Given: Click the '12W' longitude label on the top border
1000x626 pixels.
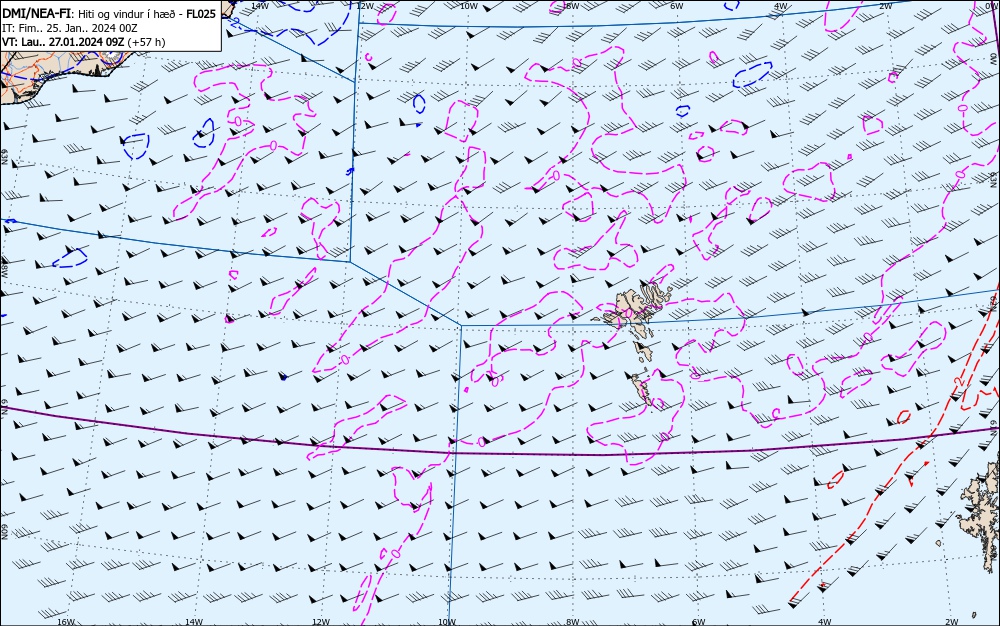Looking at the screenshot, I should (x=365, y=6).
